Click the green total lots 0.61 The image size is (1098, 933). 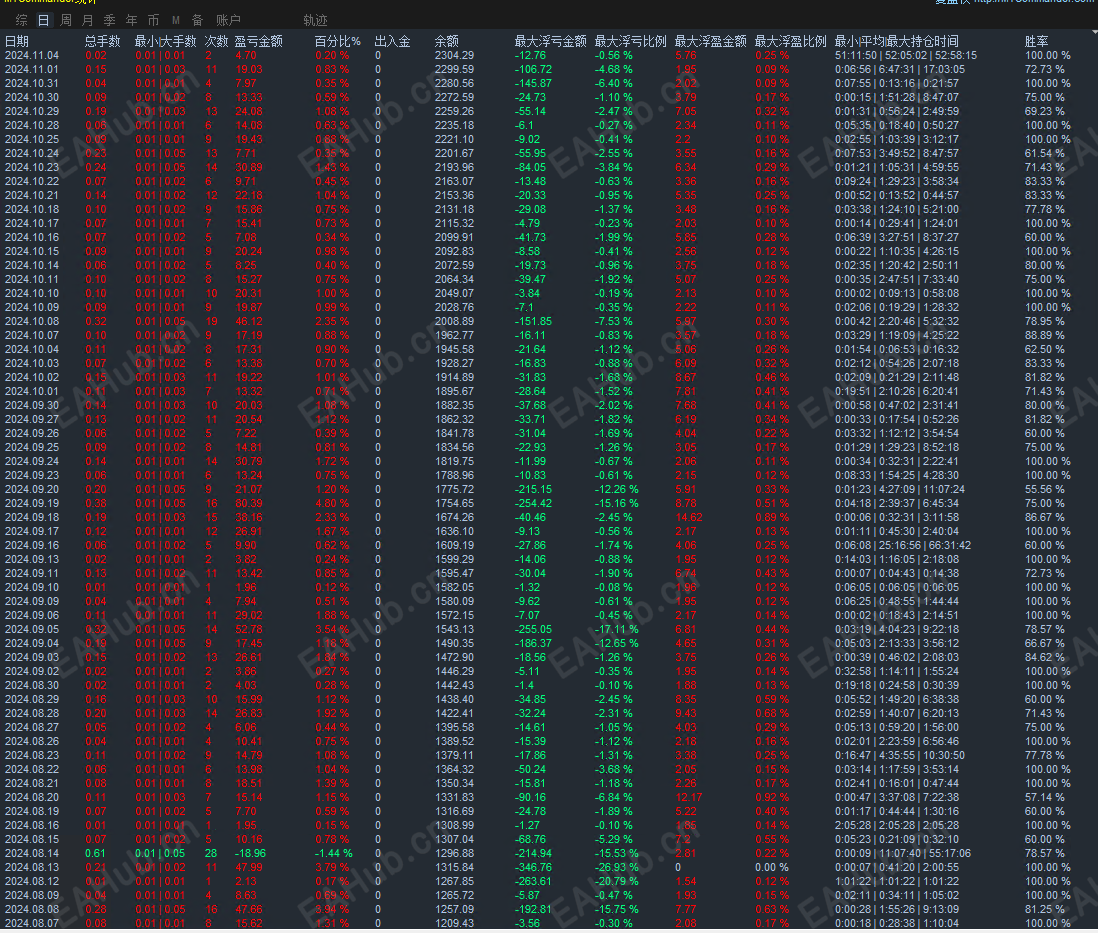coord(95,854)
